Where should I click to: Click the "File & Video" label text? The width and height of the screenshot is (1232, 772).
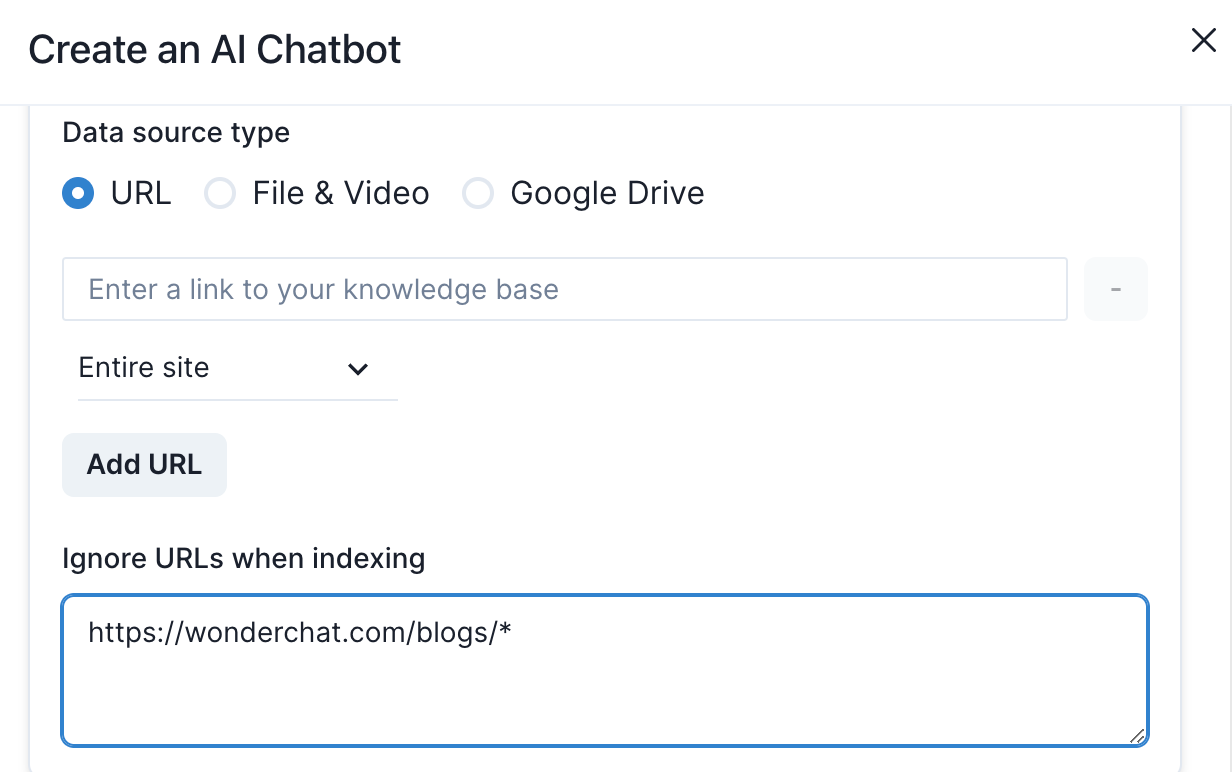coord(341,193)
